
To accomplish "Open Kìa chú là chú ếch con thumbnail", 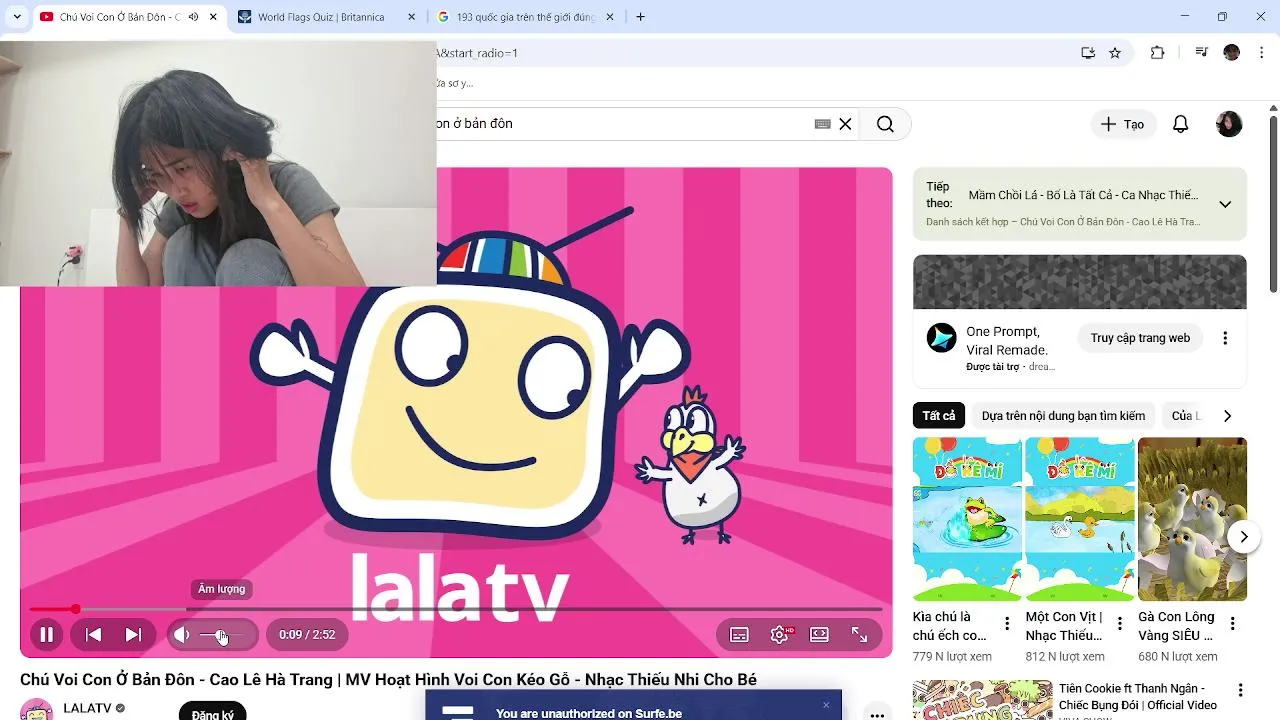I will click(x=967, y=519).
